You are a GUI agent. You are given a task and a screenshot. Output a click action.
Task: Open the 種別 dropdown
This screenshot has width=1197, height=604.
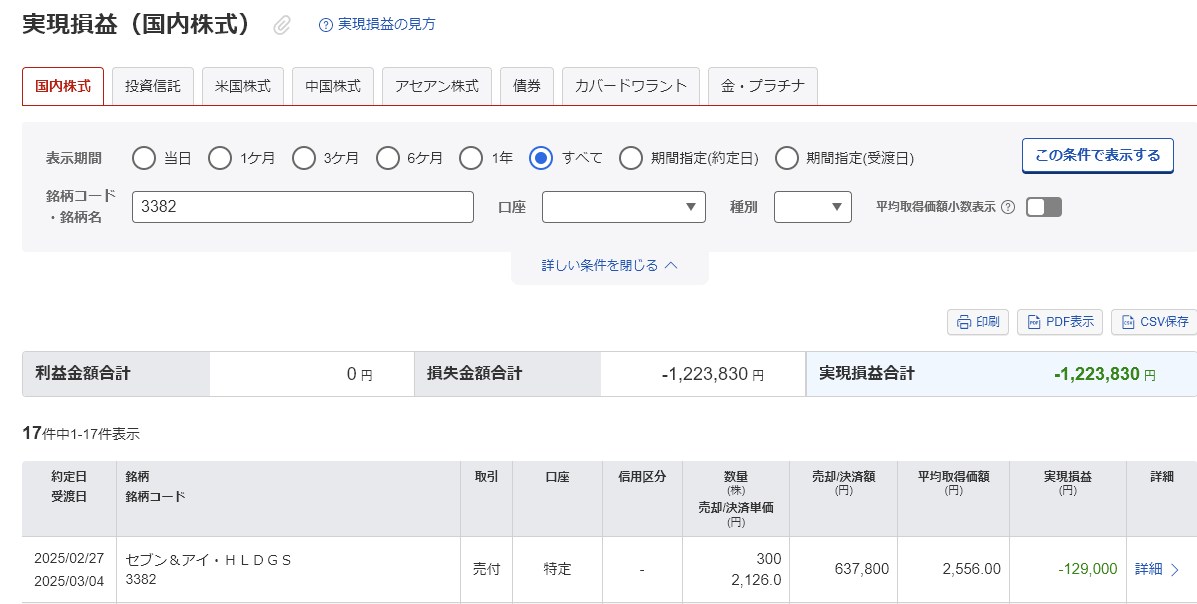tap(813, 207)
